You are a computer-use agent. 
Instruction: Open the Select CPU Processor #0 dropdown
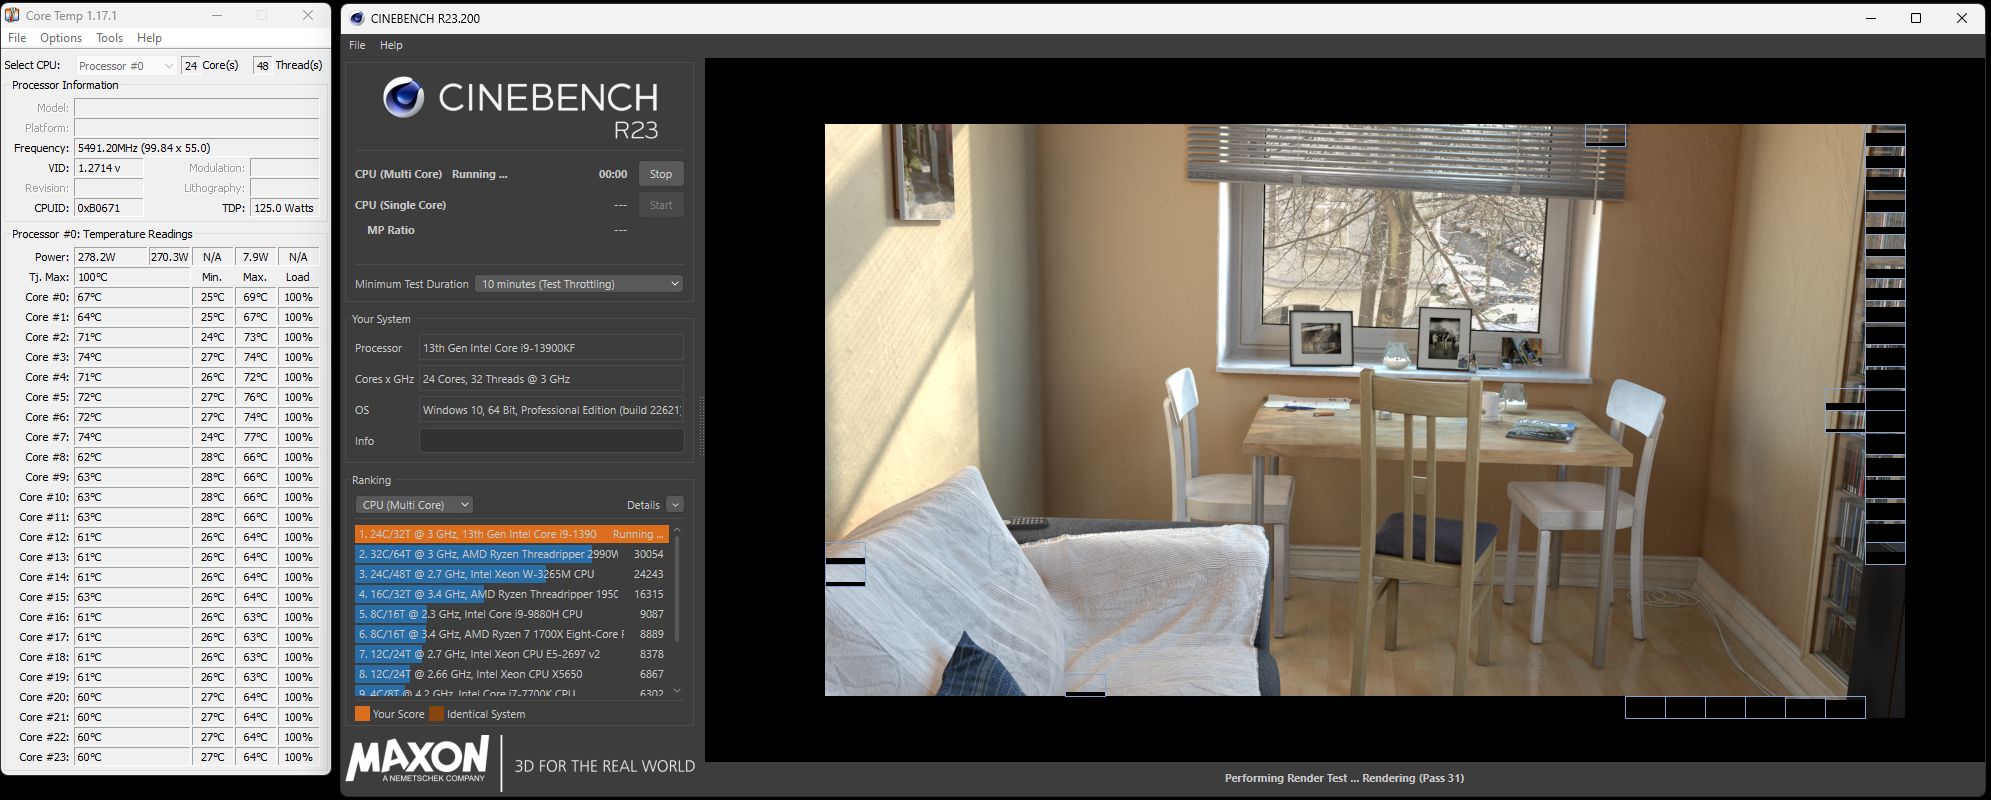point(126,66)
